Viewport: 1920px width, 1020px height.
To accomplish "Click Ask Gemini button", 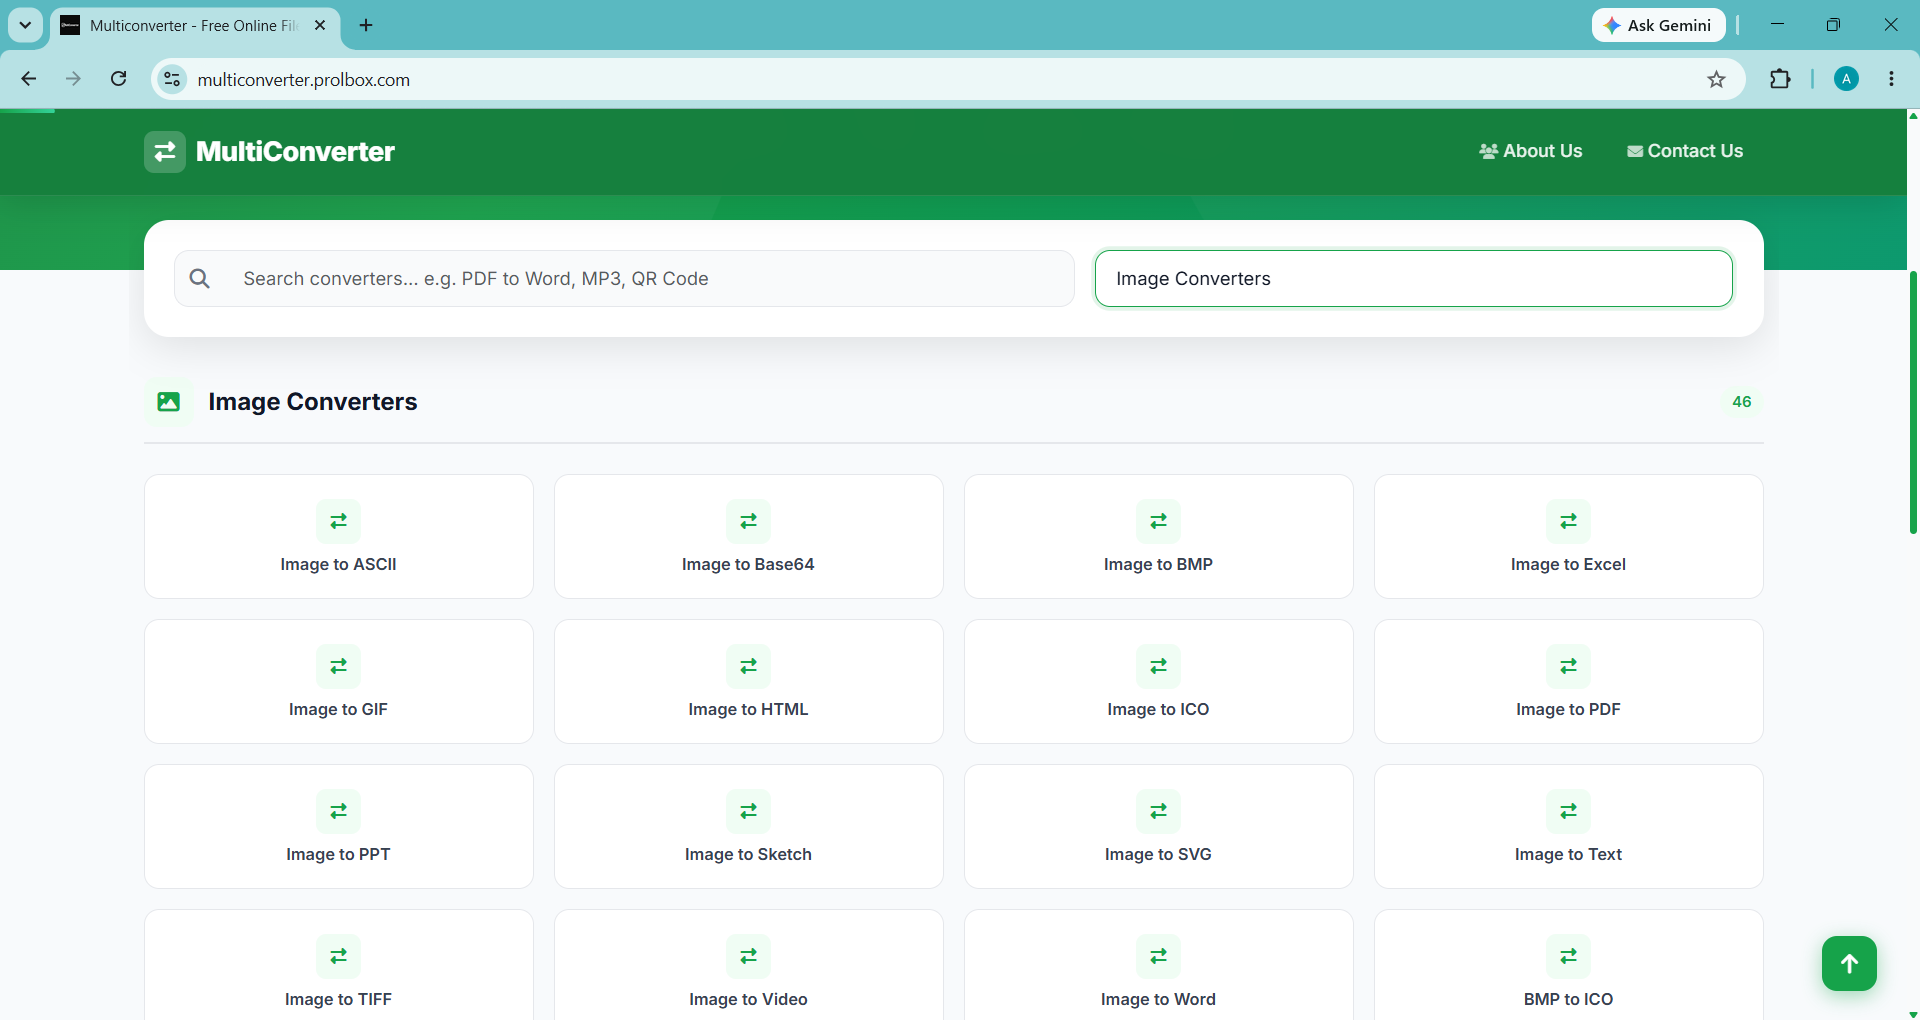I will pyautogui.click(x=1659, y=25).
